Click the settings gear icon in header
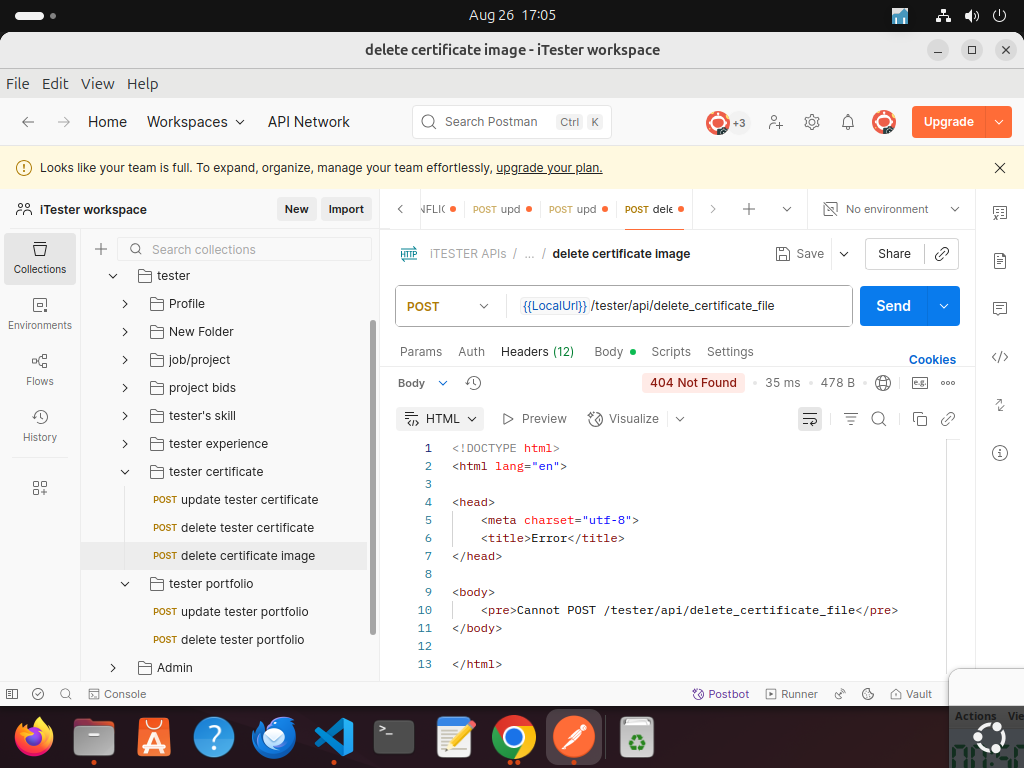1024x768 pixels. click(812, 122)
